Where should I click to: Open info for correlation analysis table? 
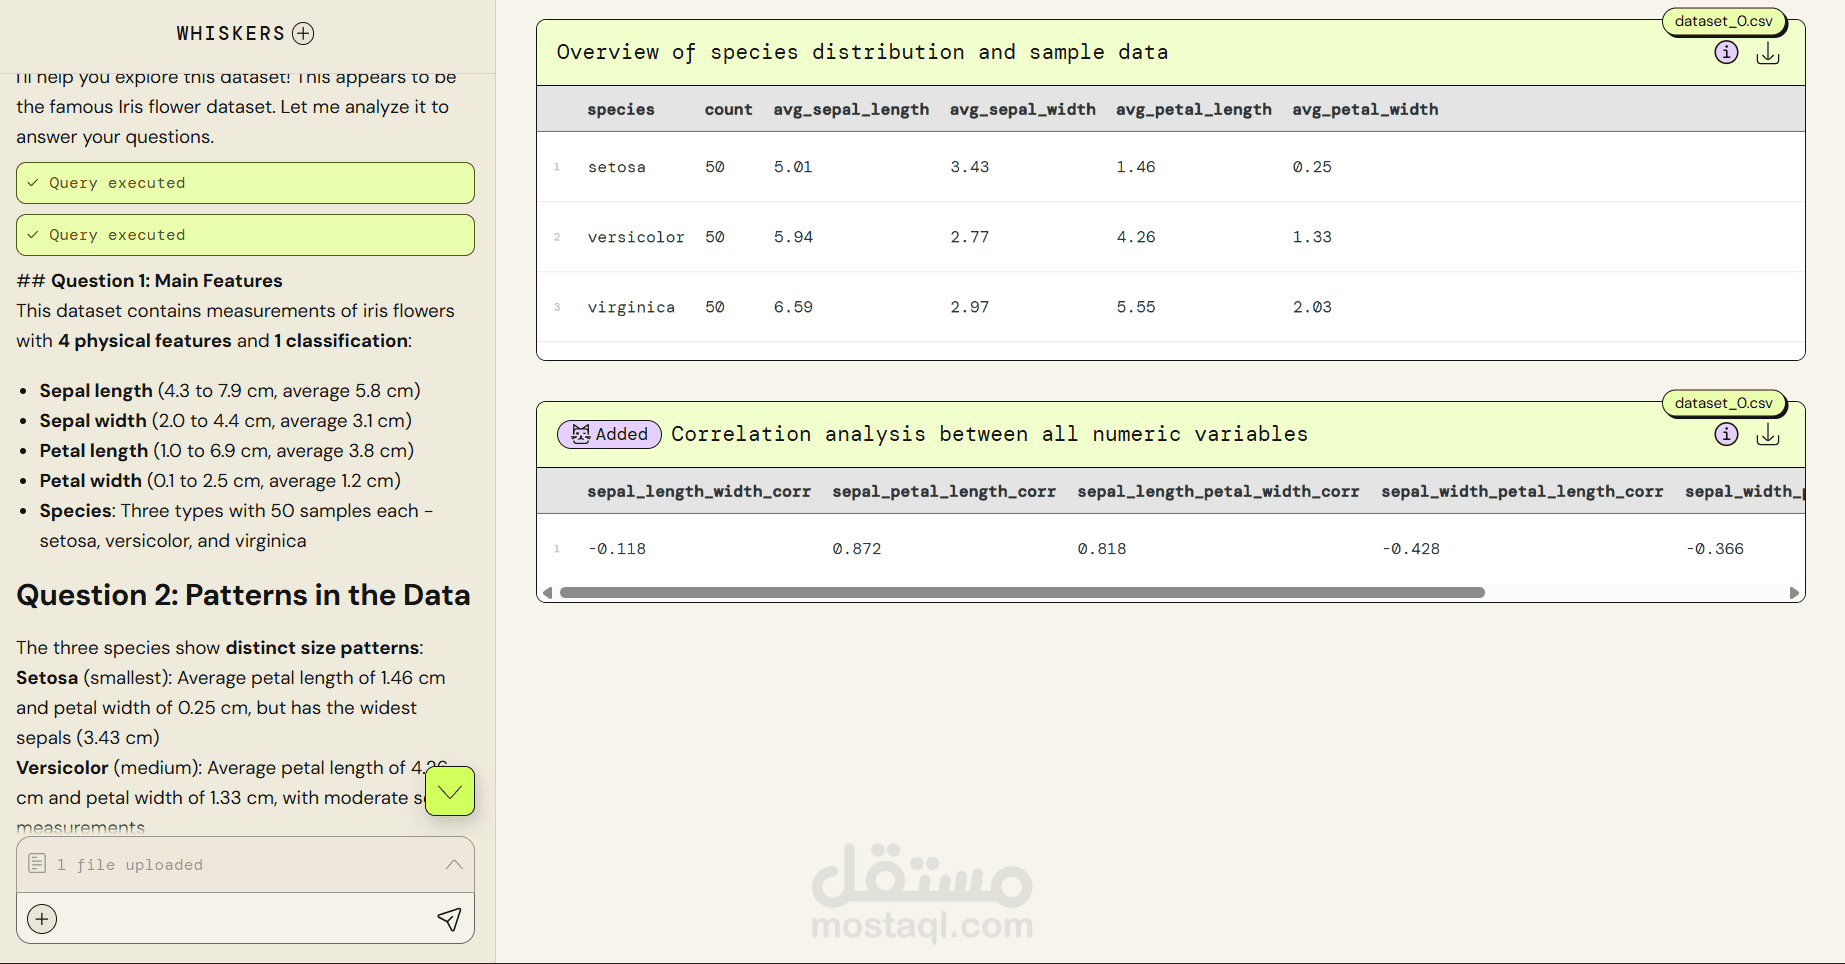coord(1726,434)
